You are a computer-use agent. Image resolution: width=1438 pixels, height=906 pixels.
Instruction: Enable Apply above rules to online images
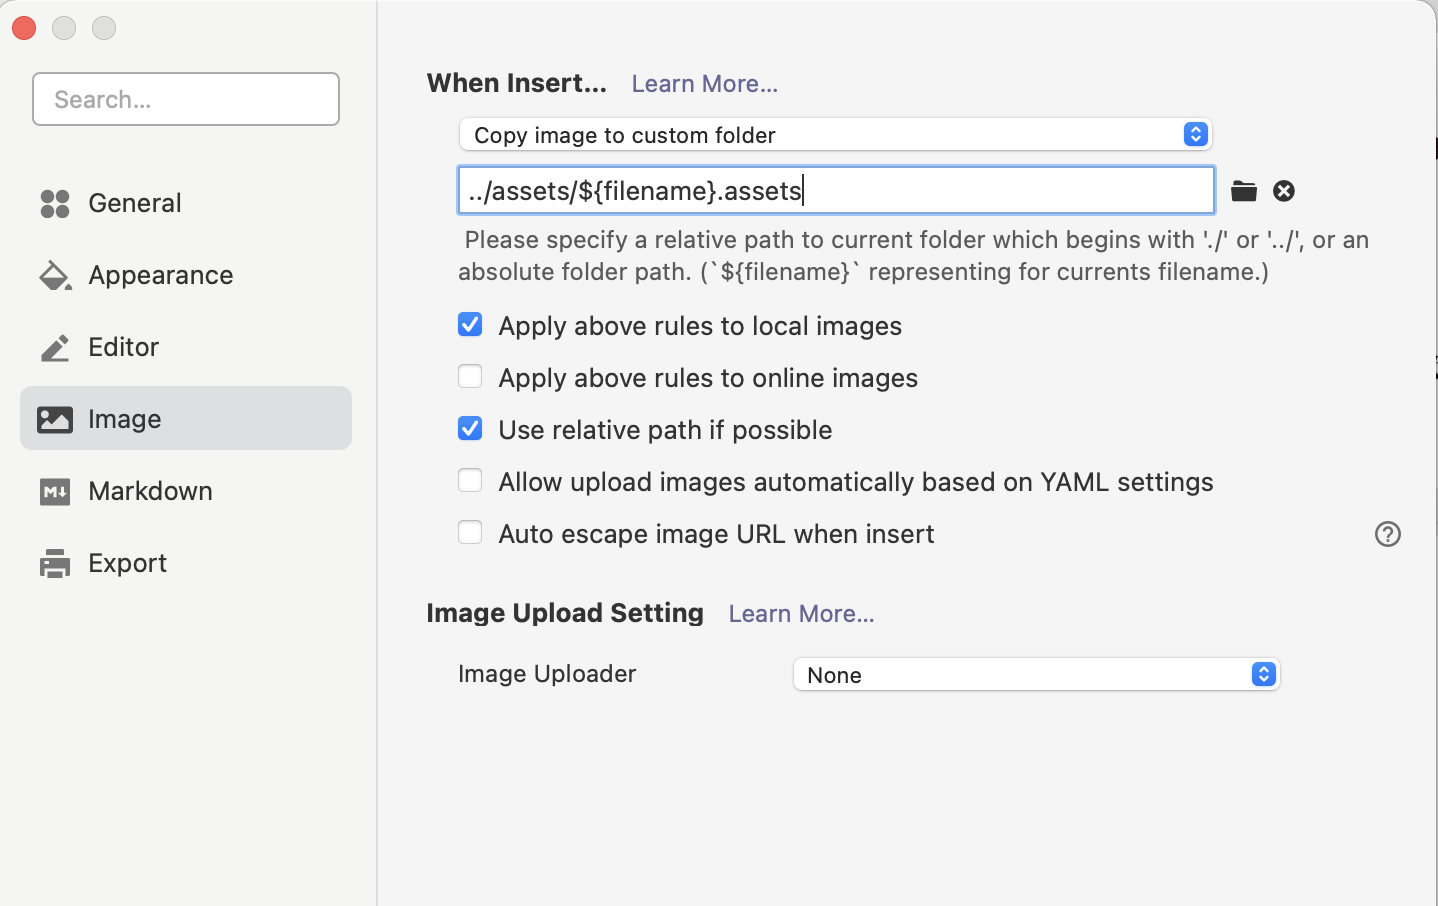(x=470, y=377)
